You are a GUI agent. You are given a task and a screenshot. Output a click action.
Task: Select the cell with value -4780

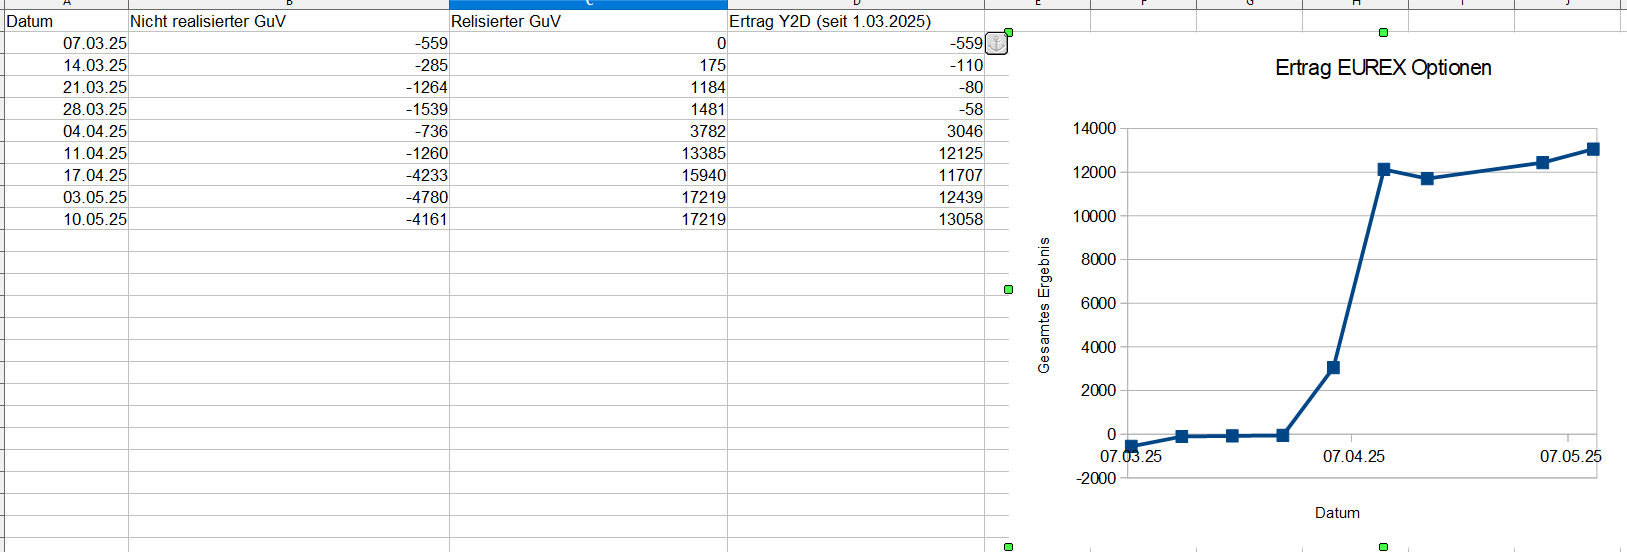coord(288,197)
